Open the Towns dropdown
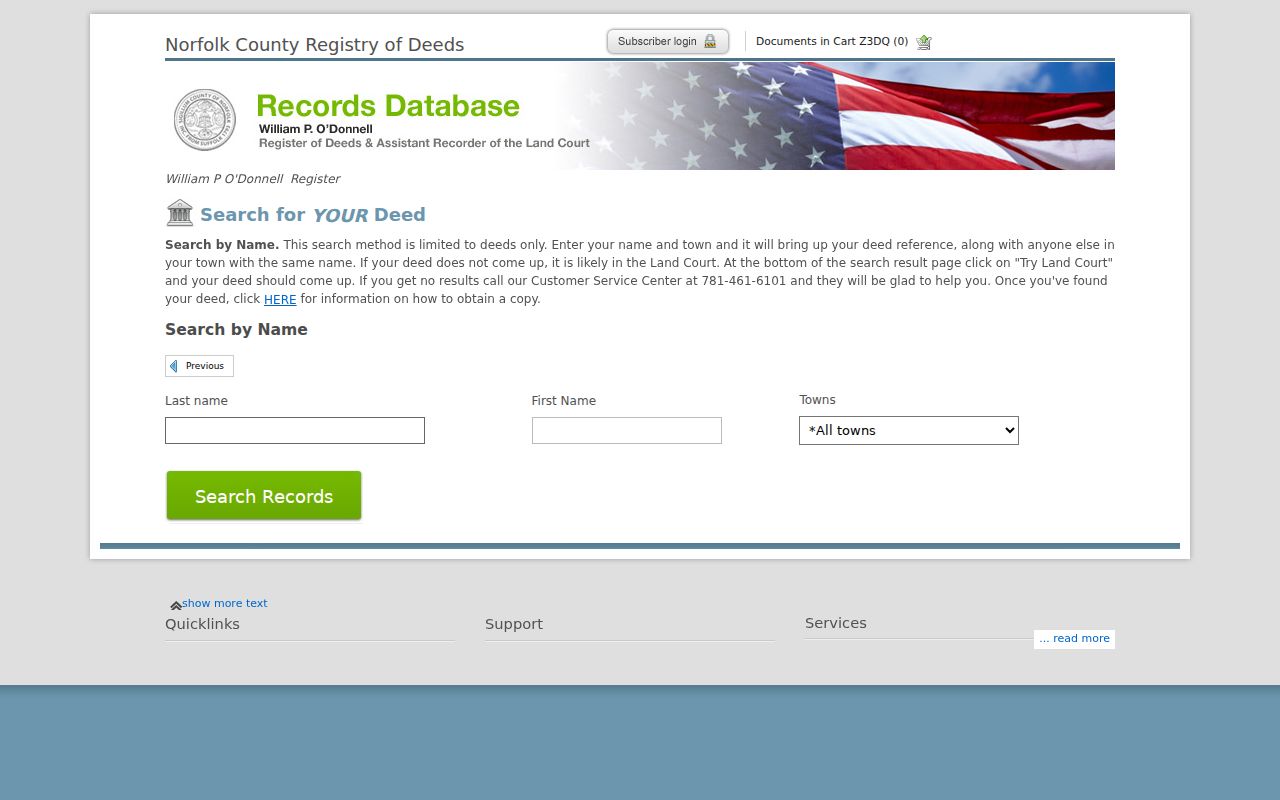1280x800 pixels. coord(909,431)
